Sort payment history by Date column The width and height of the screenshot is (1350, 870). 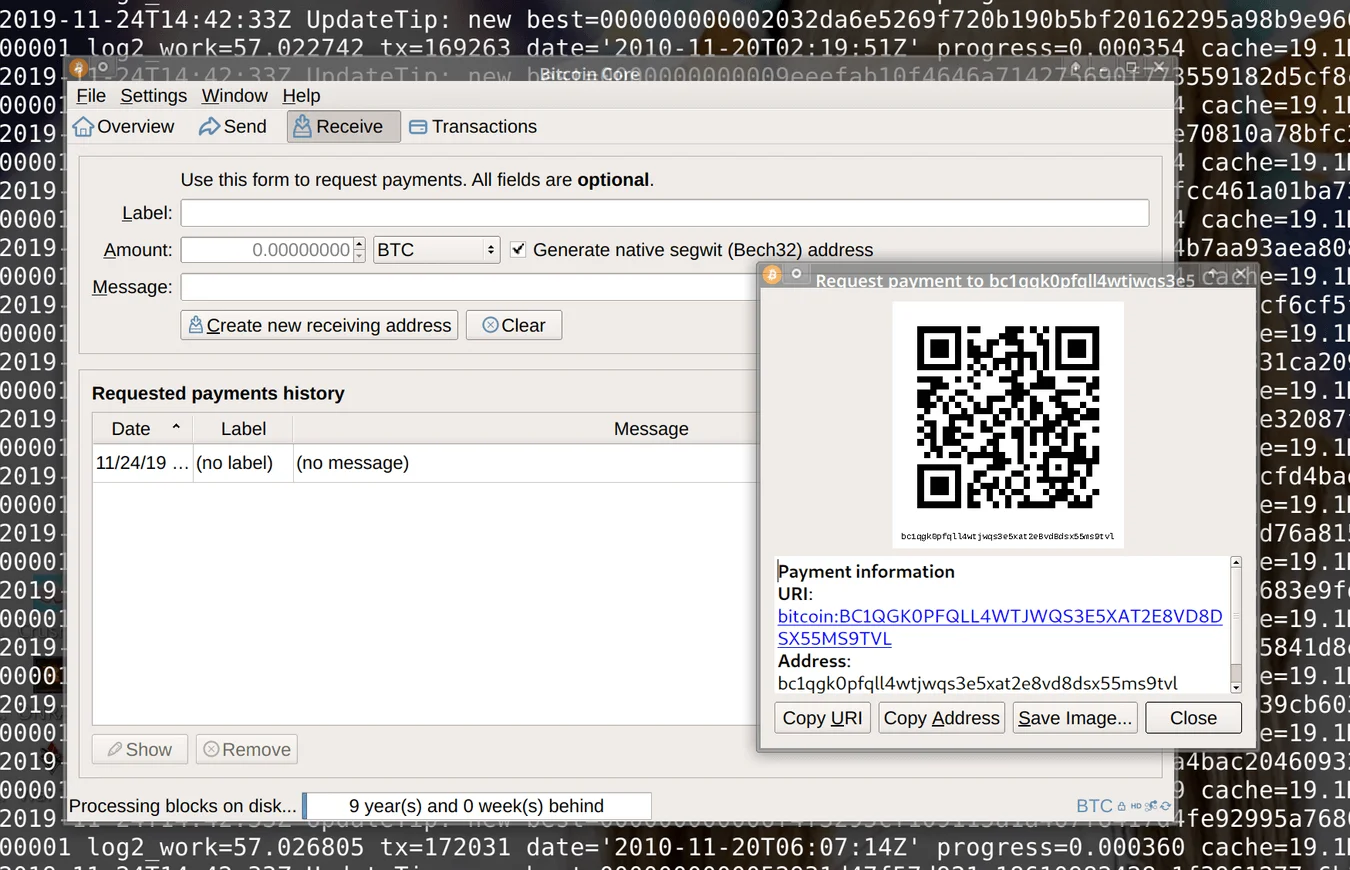[131, 429]
